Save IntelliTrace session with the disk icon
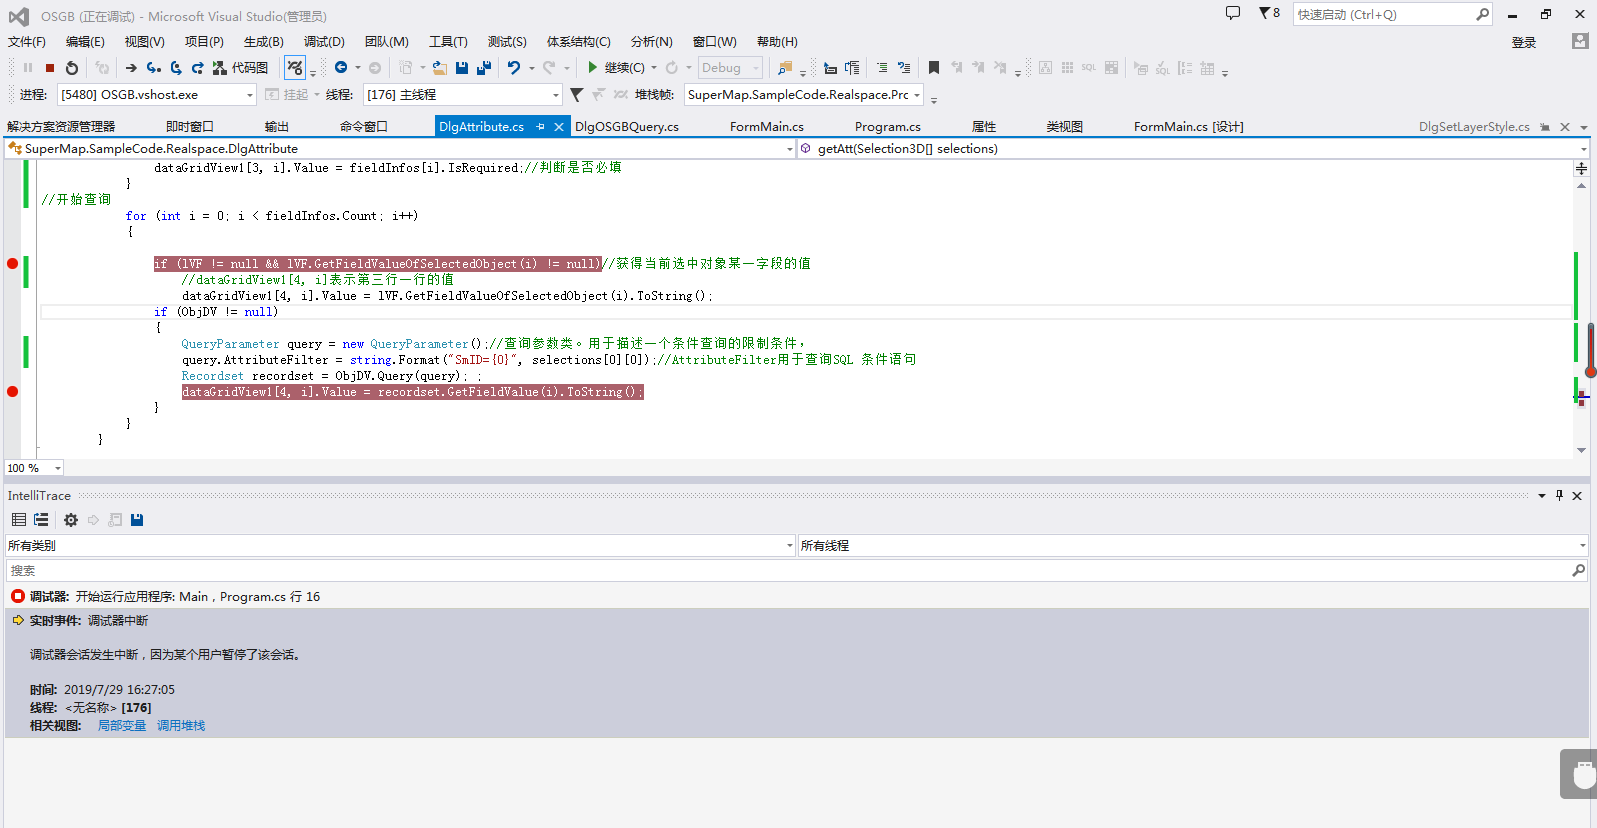Viewport: 1597px width, 828px height. pos(137,520)
